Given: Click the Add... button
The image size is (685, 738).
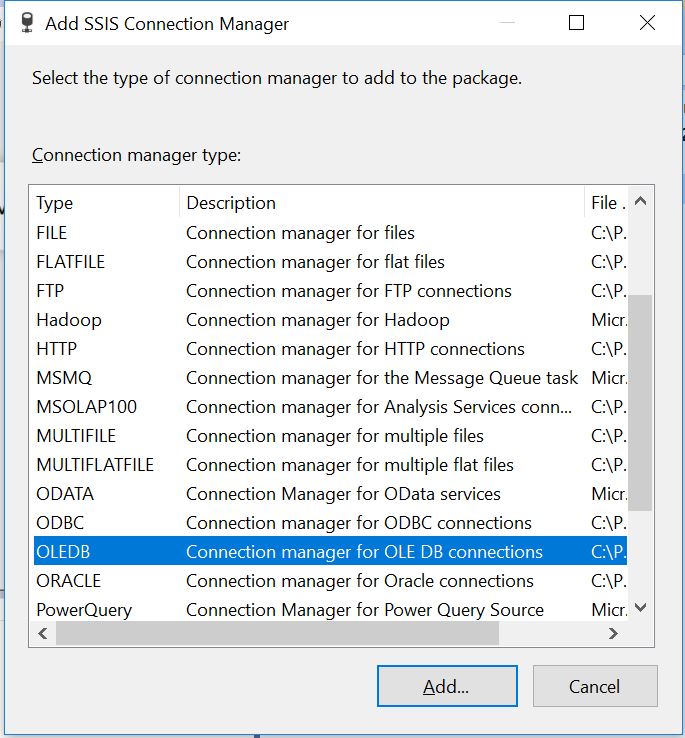Looking at the screenshot, I should tap(447, 686).
